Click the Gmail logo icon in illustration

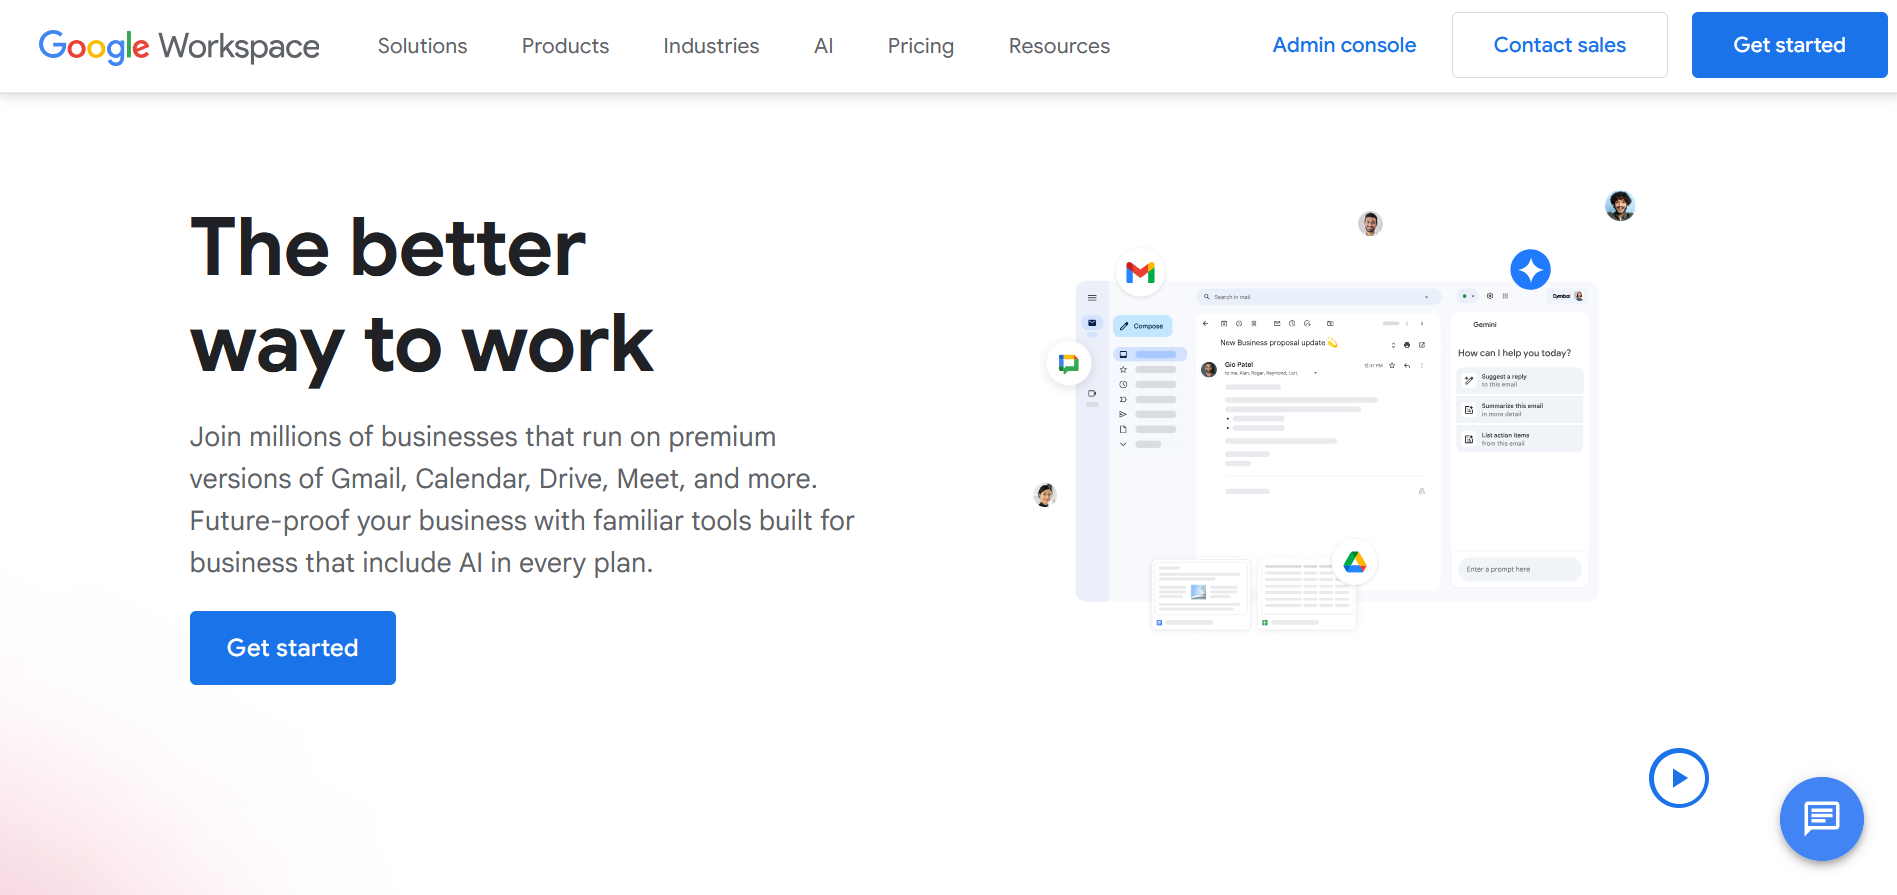tap(1140, 272)
